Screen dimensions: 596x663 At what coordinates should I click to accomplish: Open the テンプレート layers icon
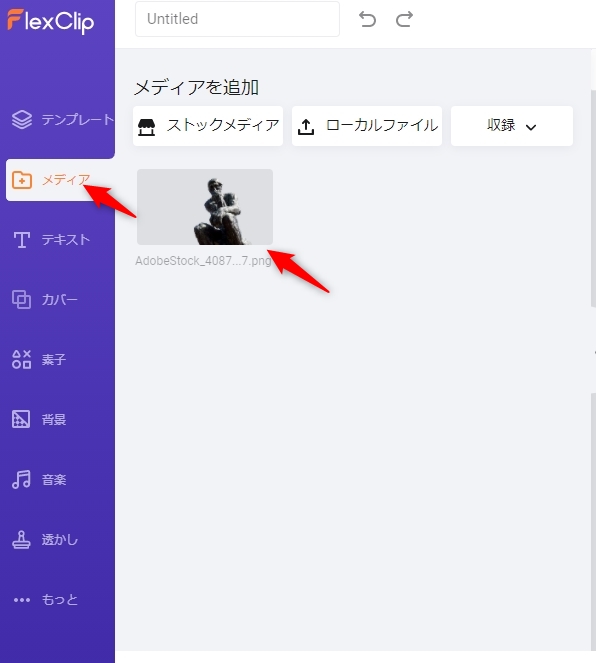22,120
